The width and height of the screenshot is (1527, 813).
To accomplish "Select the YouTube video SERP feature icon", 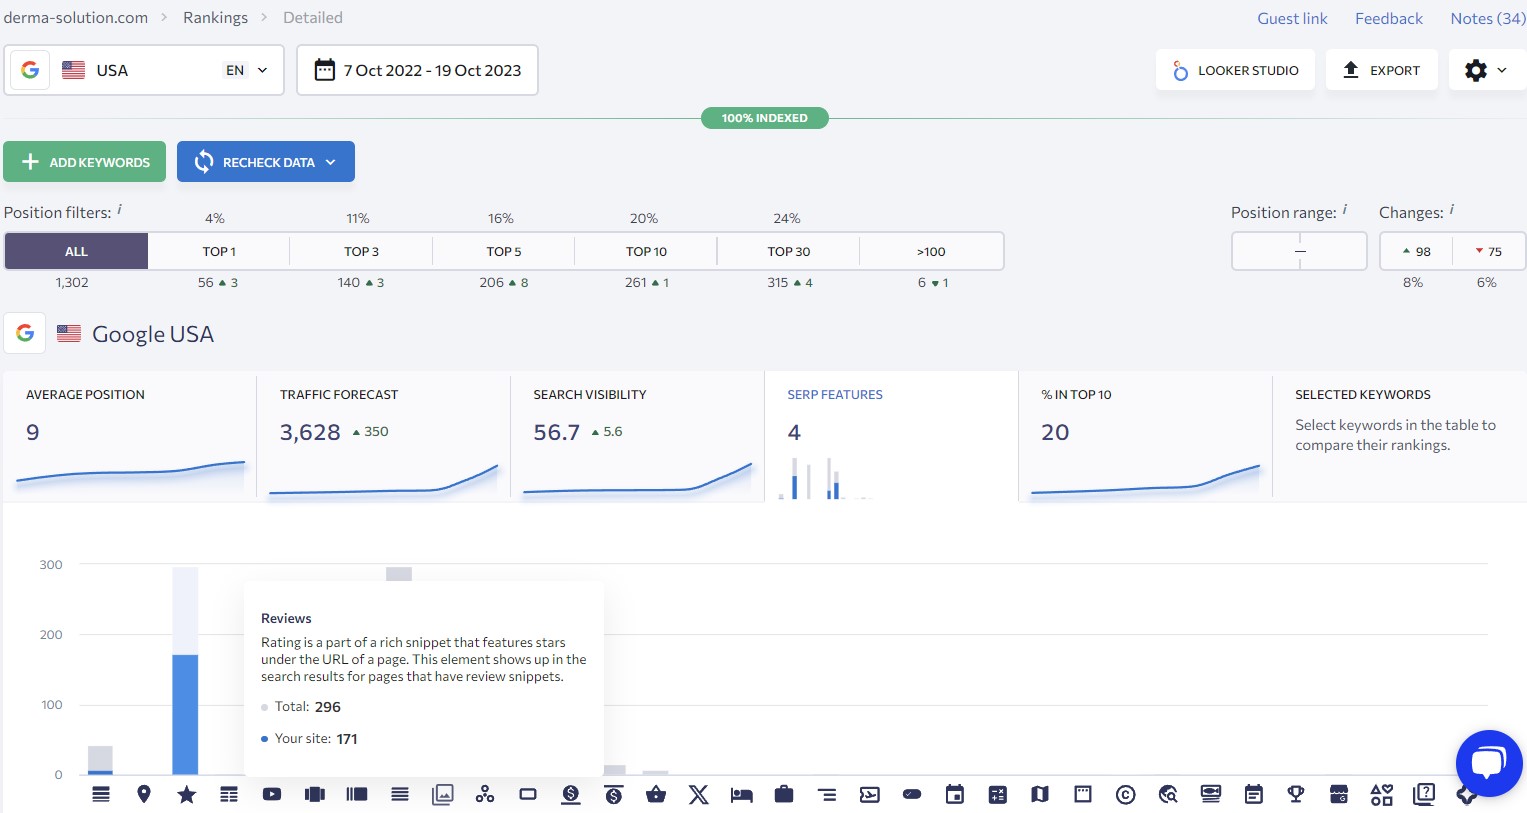I will pos(272,794).
